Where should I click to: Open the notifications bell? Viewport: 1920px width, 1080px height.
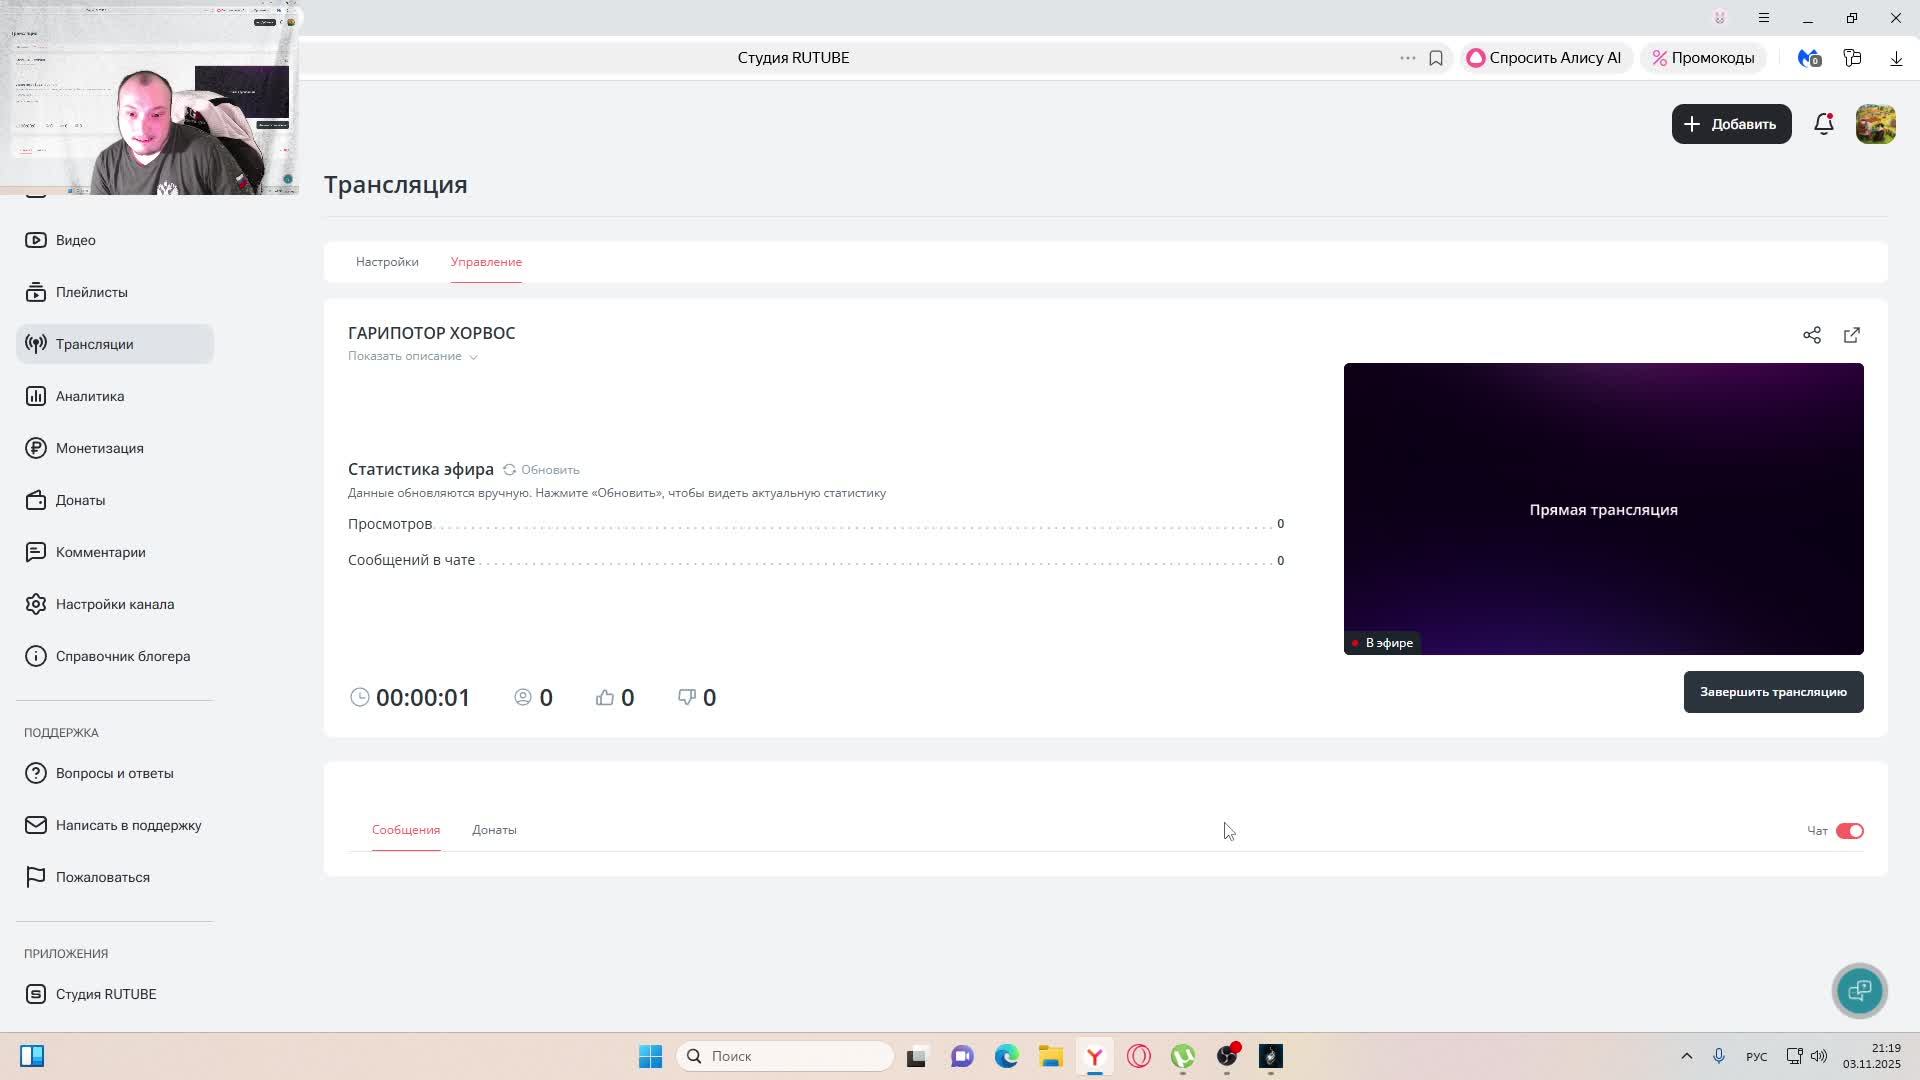click(x=1823, y=124)
